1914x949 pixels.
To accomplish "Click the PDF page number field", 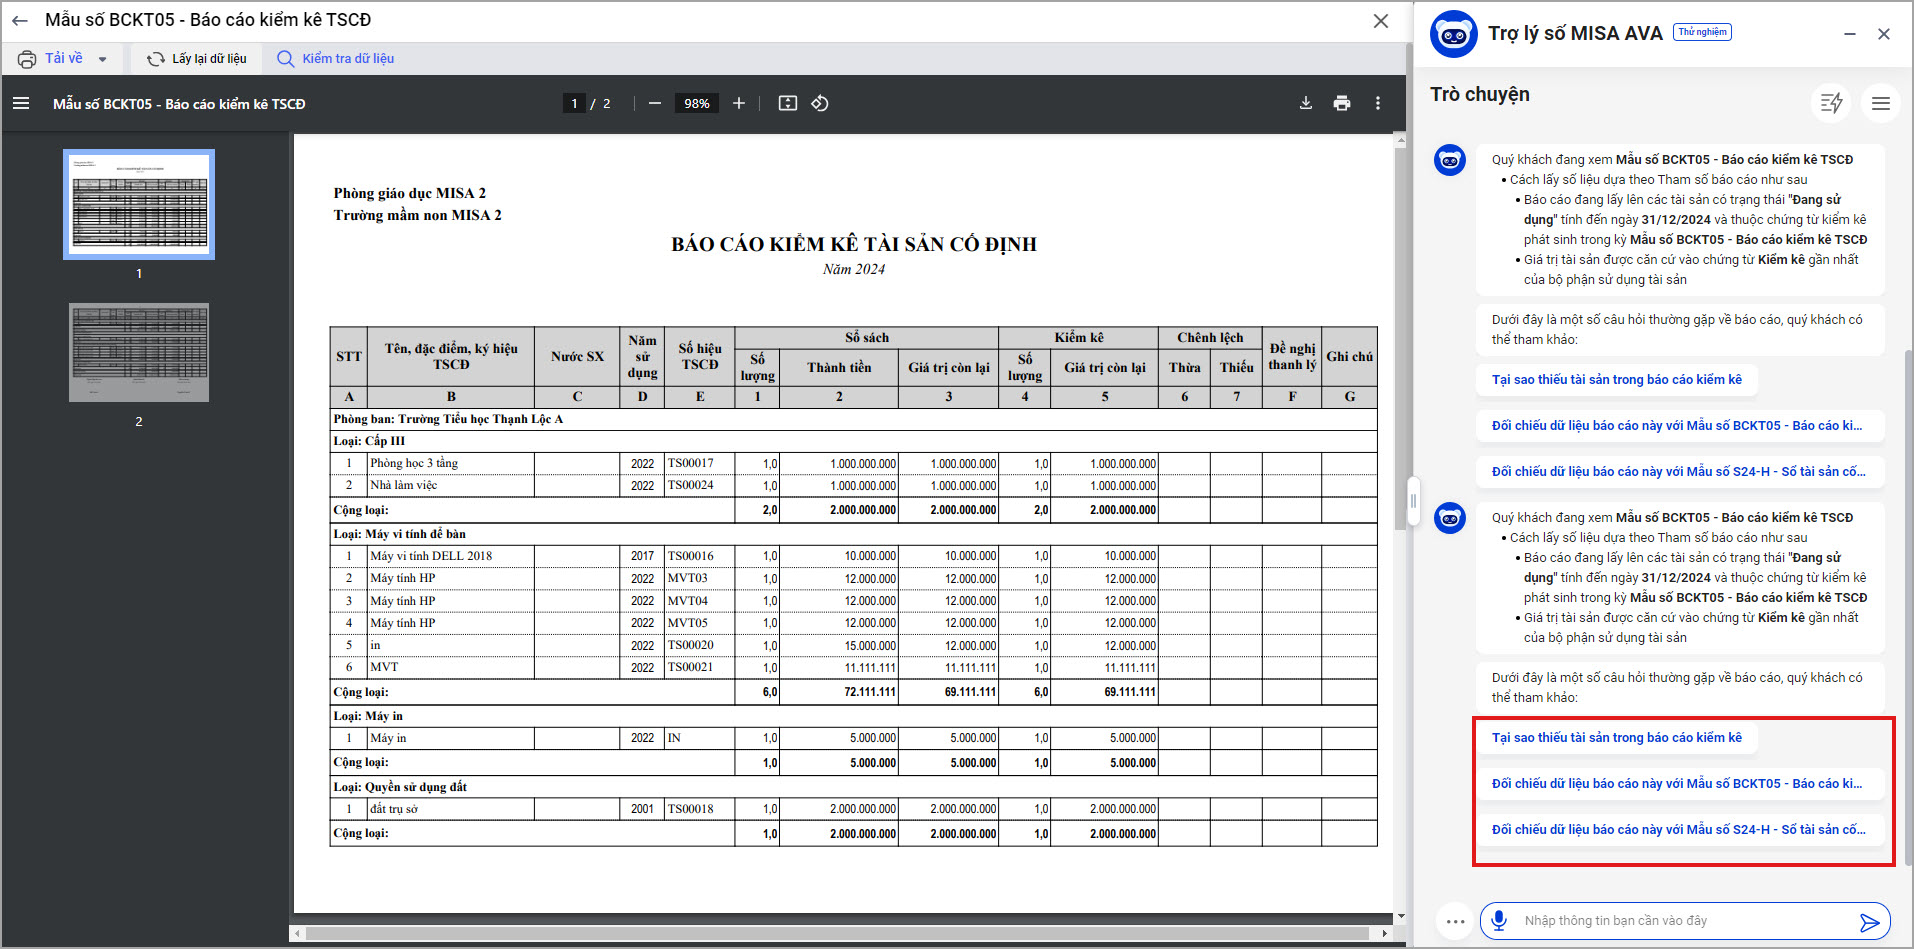I will 574,103.
